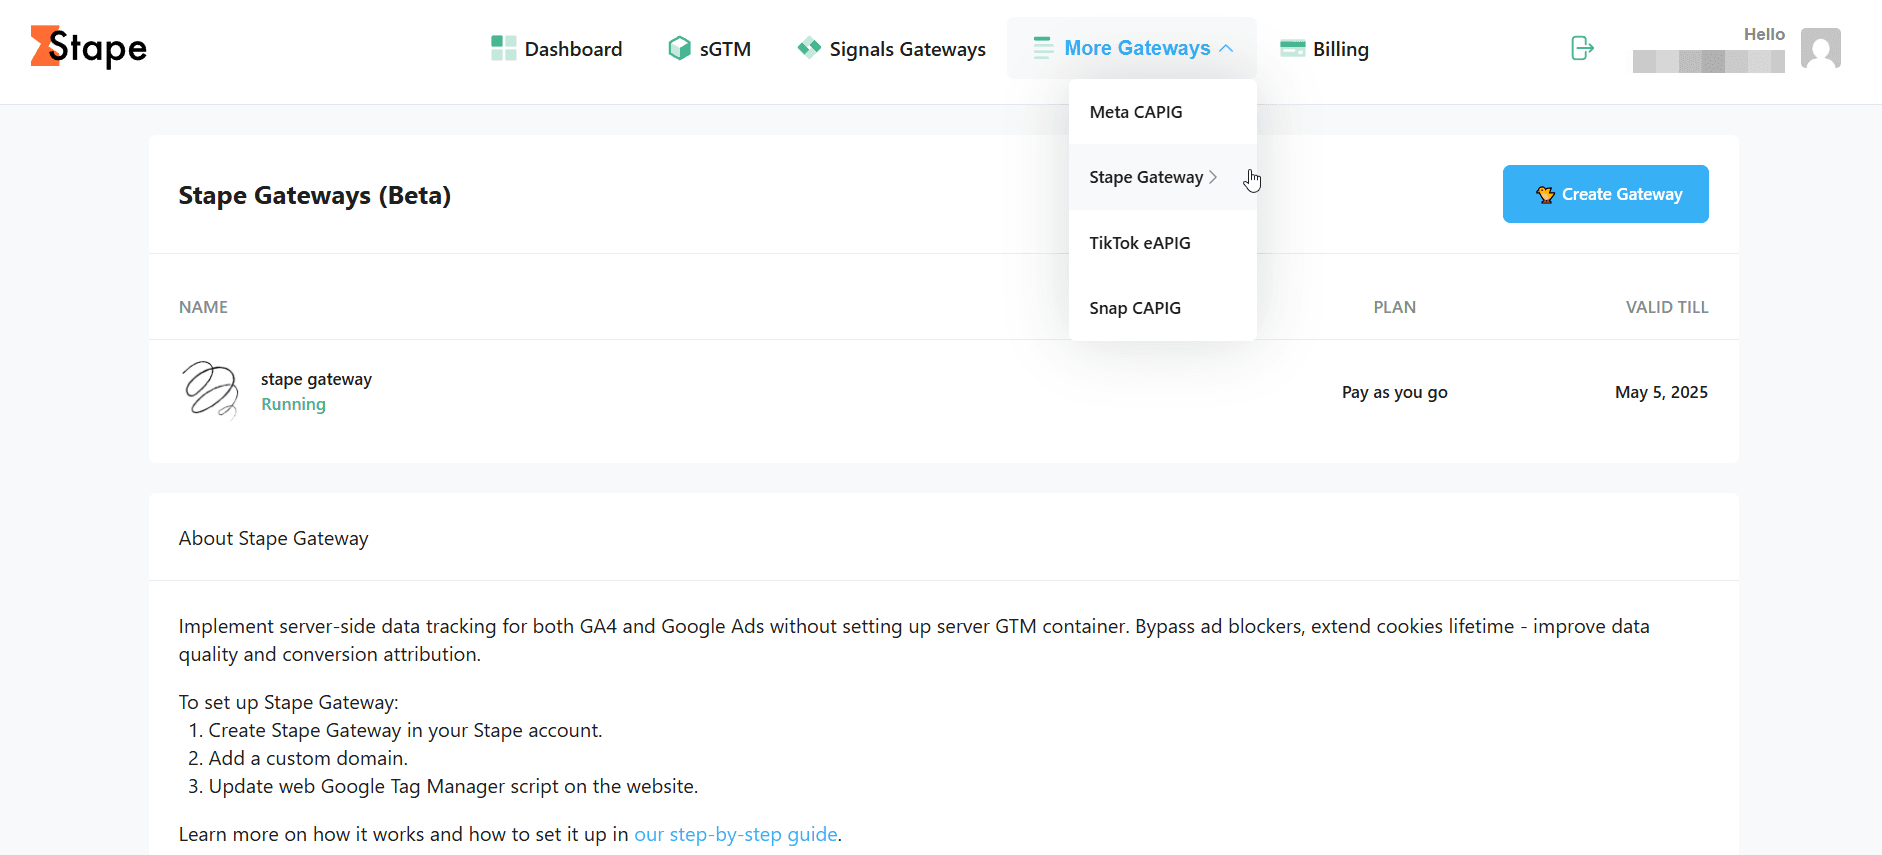The width and height of the screenshot is (1882, 855).
Task: Click the Hello greeting text
Action: pyautogui.click(x=1764, y=34)
